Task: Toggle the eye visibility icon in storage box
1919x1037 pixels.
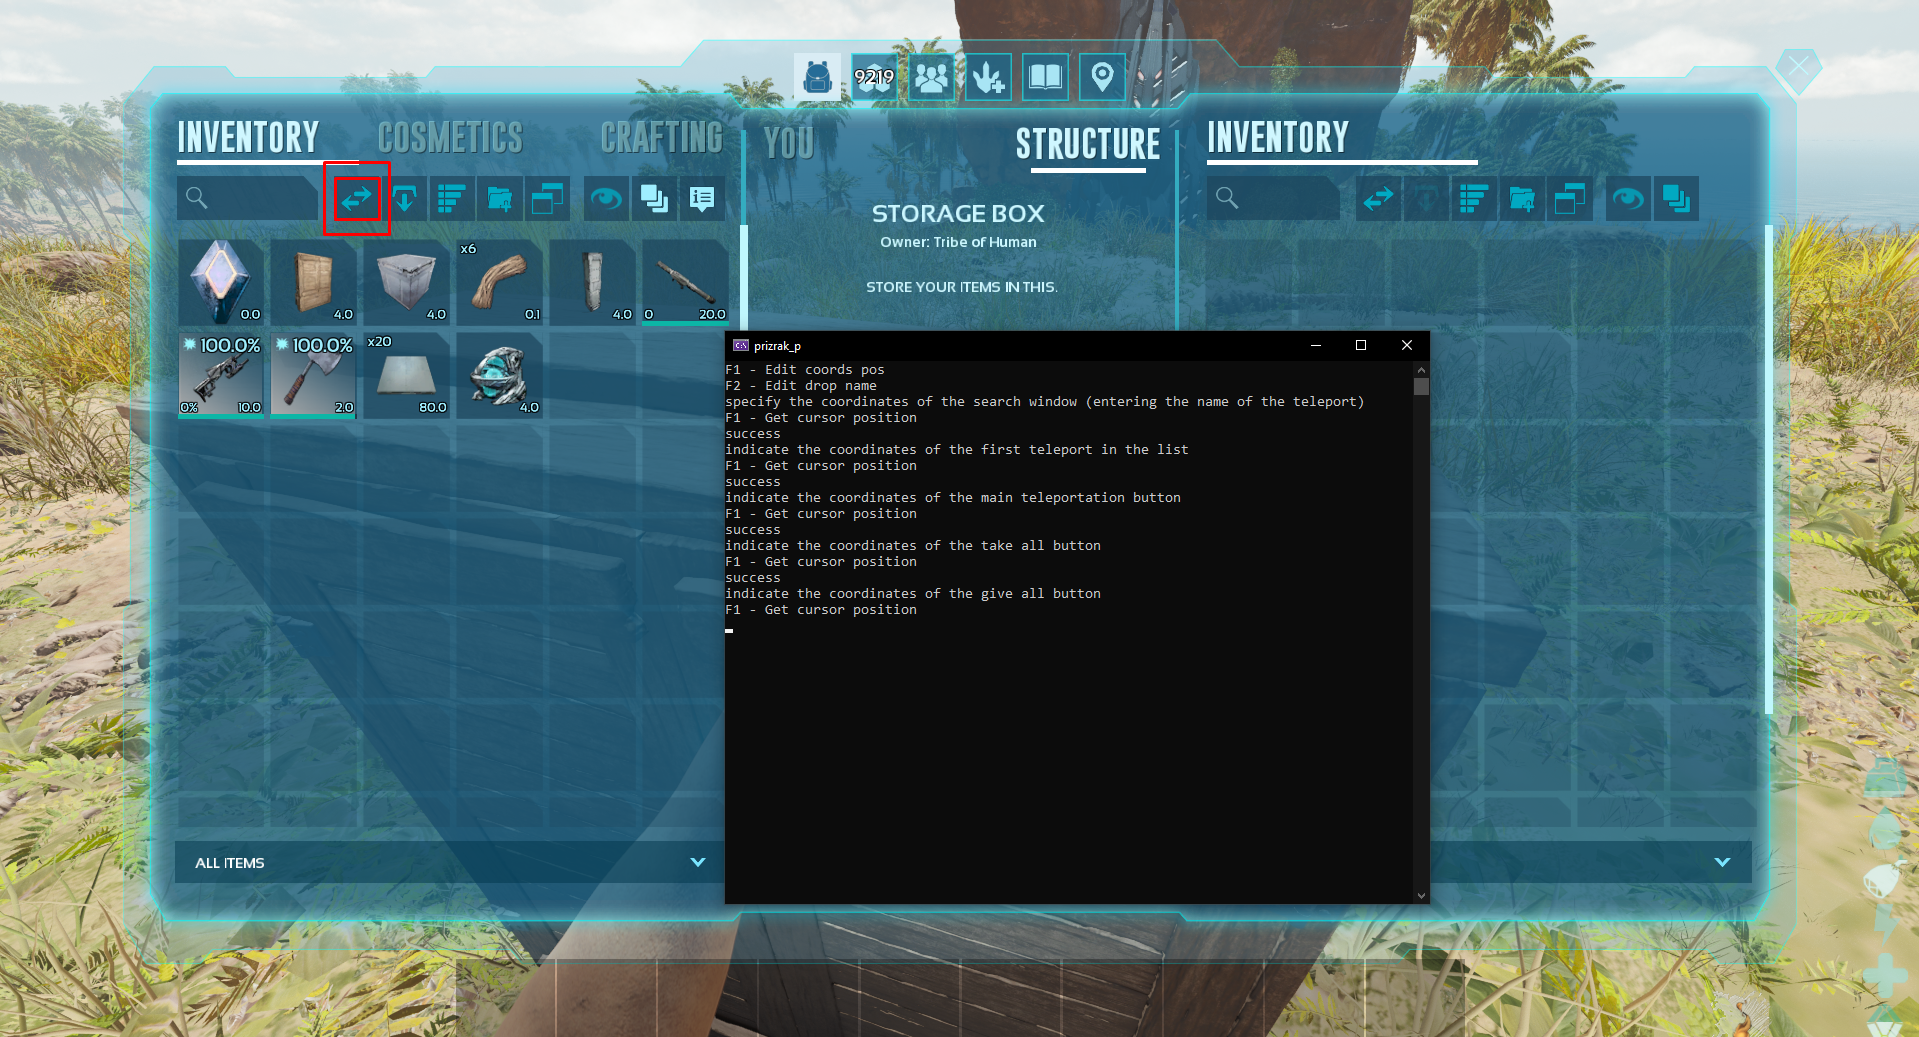Action: click(x=1628, y=199)
